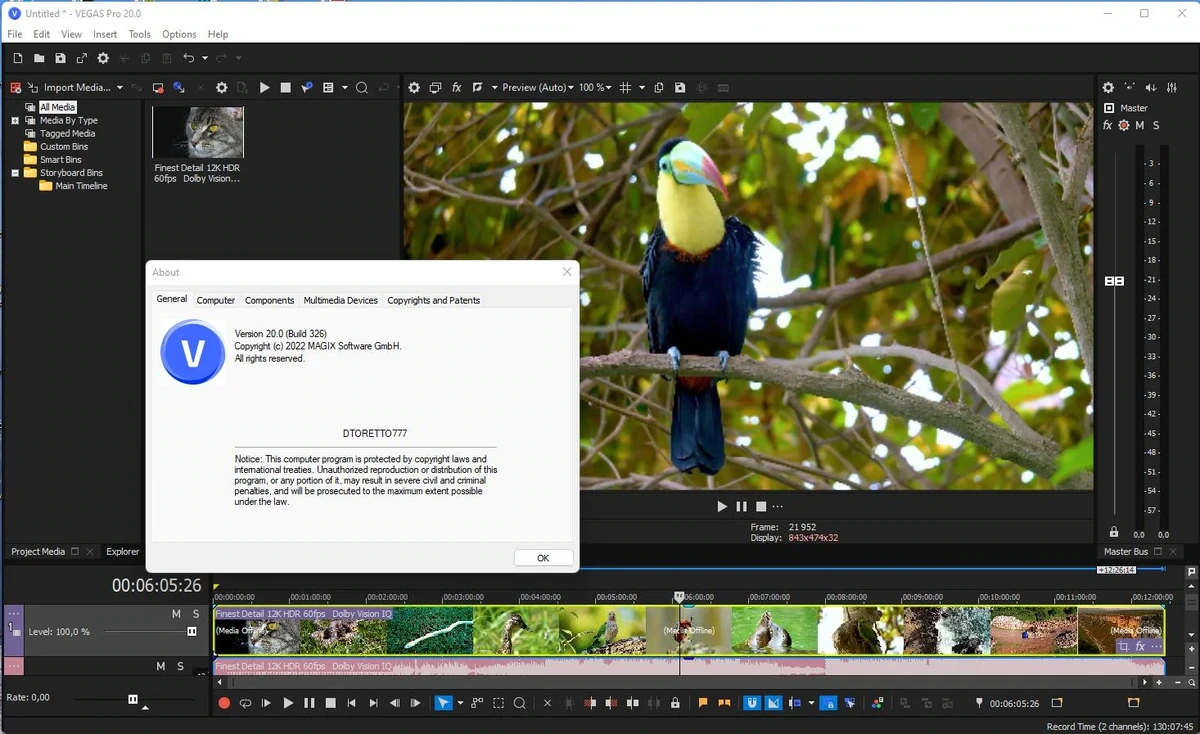Click OK in the About dialog

click(543, 558)
